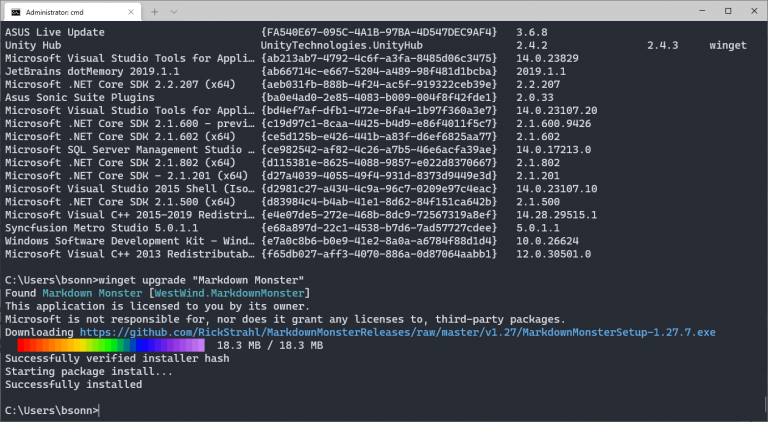
Task: Click 'Asus Sonic Suite Plugins' text
Action: click(x=80, y=97)
